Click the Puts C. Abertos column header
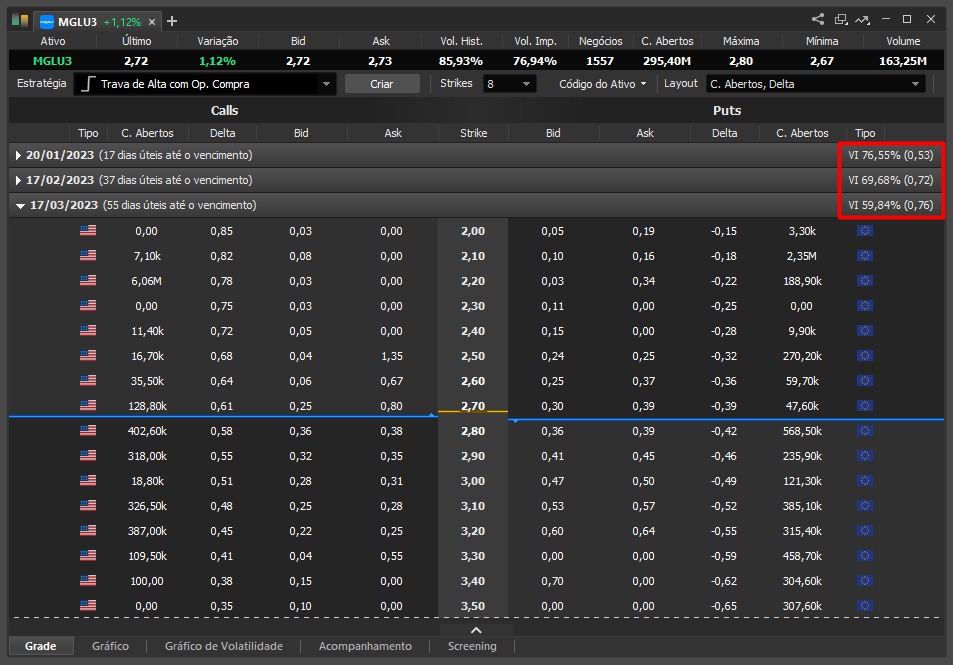953x665 pixels. [x=802, y=133]
